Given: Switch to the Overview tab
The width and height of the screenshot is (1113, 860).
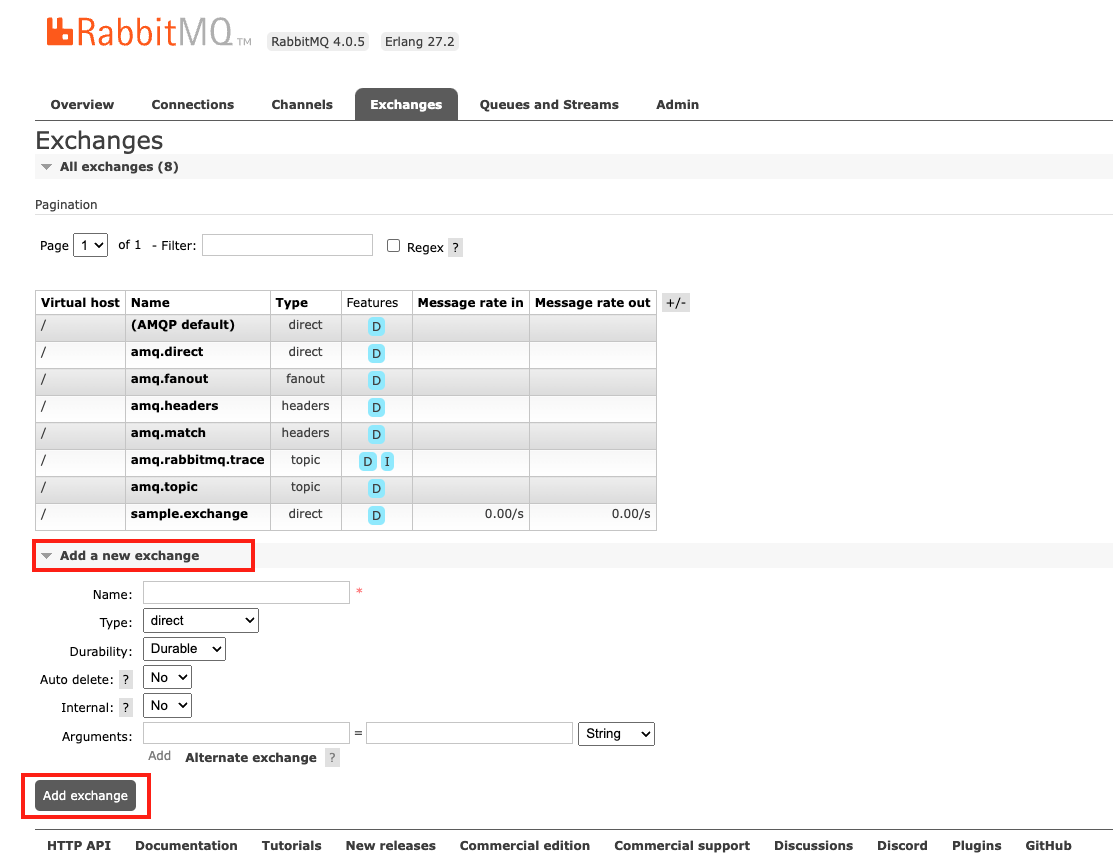Looking at the screenshot, I should (81, 104).
